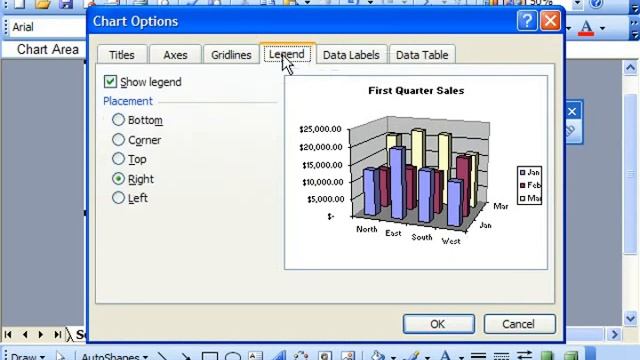Click the Chart Area name box
This screenshot has height=360, width=640.
tap(45, 49)
